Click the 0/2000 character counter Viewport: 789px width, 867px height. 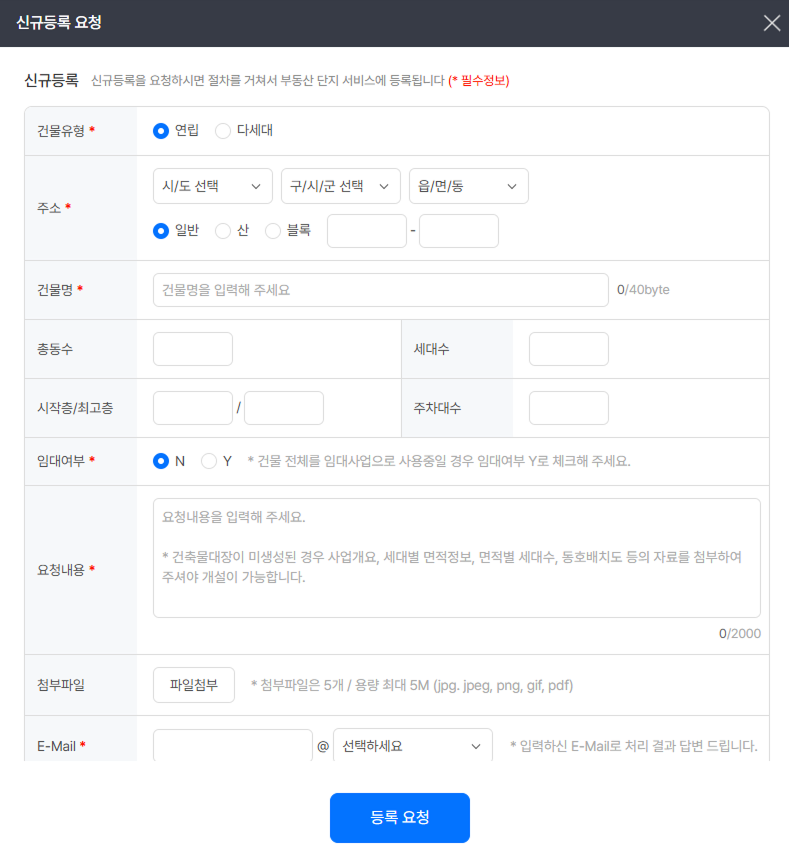[x=740, y=634]
